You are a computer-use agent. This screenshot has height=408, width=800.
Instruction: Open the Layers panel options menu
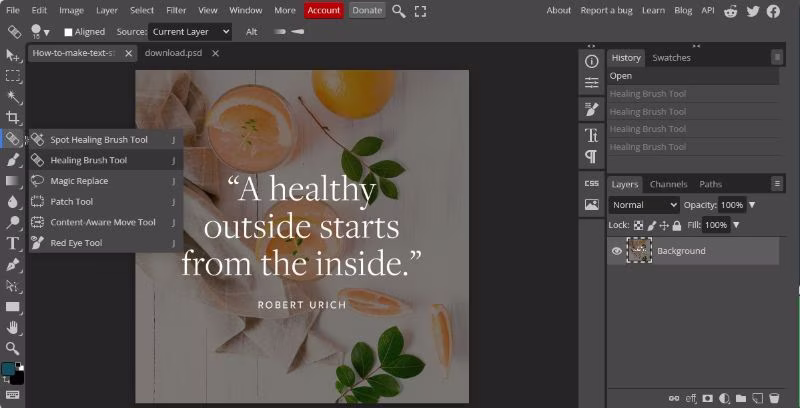777,184
